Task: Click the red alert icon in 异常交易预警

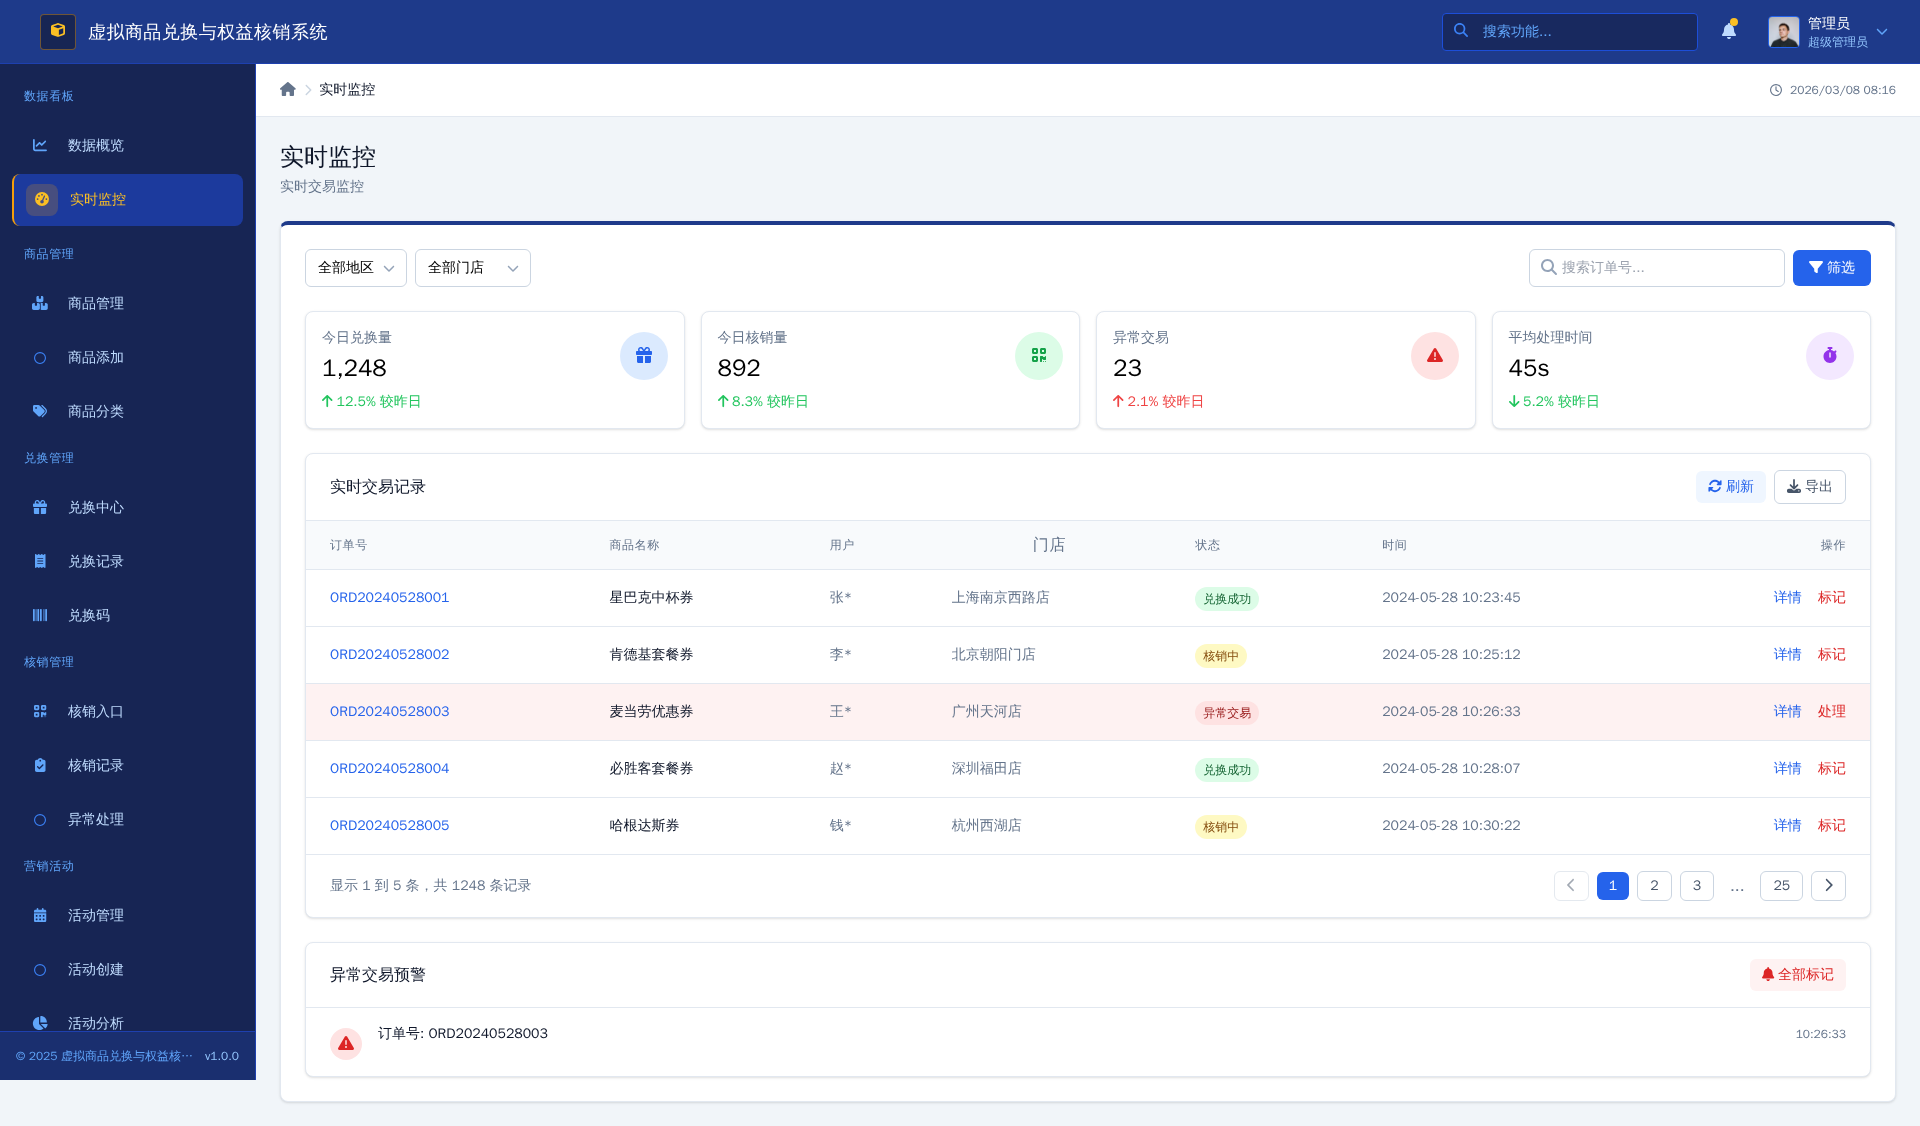Action: 346,1043
